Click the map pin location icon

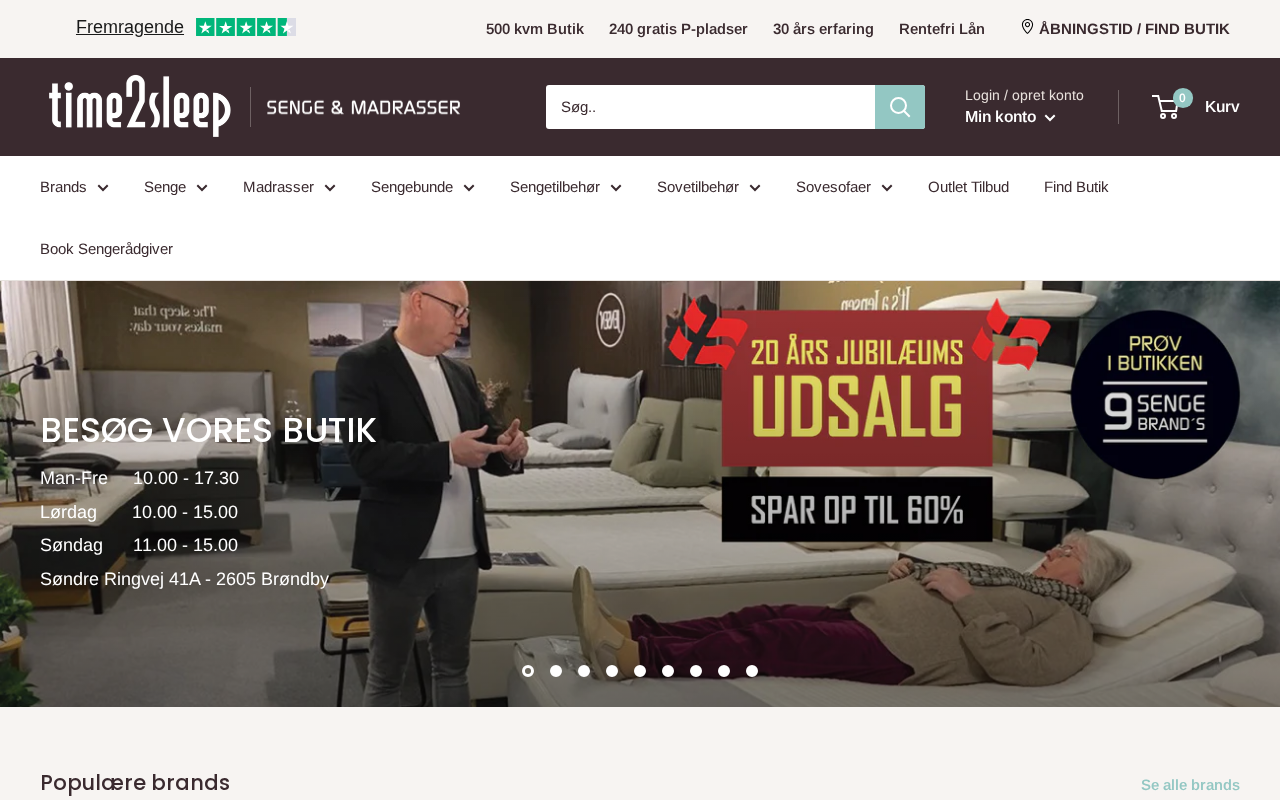pos(1027,27)
